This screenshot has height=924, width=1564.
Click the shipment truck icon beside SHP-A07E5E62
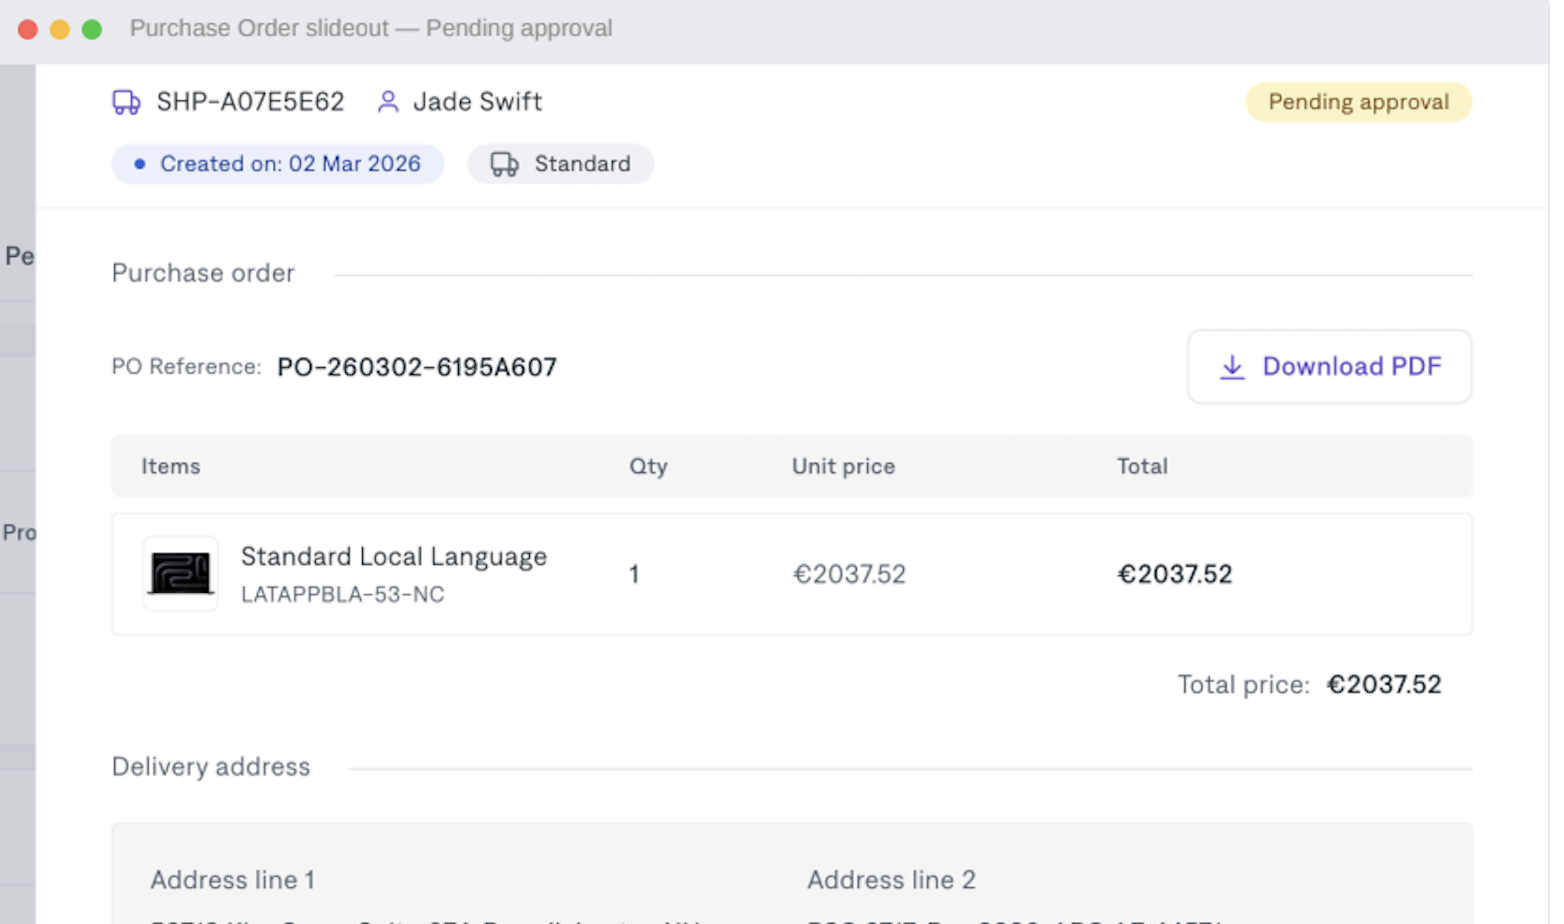pos(126,101)
